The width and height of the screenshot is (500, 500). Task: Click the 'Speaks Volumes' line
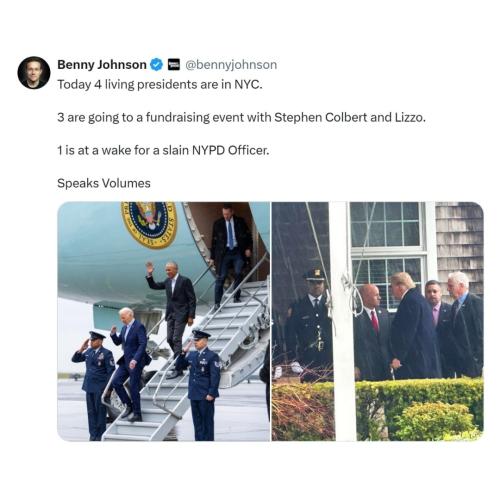click(x=104, y=183)
